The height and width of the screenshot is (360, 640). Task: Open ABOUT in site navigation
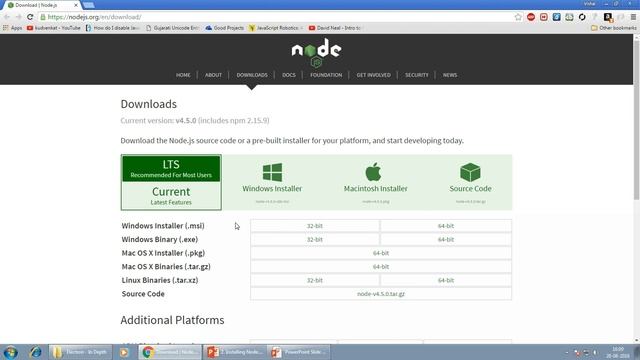pyautogui.click(x=213, y=75)
